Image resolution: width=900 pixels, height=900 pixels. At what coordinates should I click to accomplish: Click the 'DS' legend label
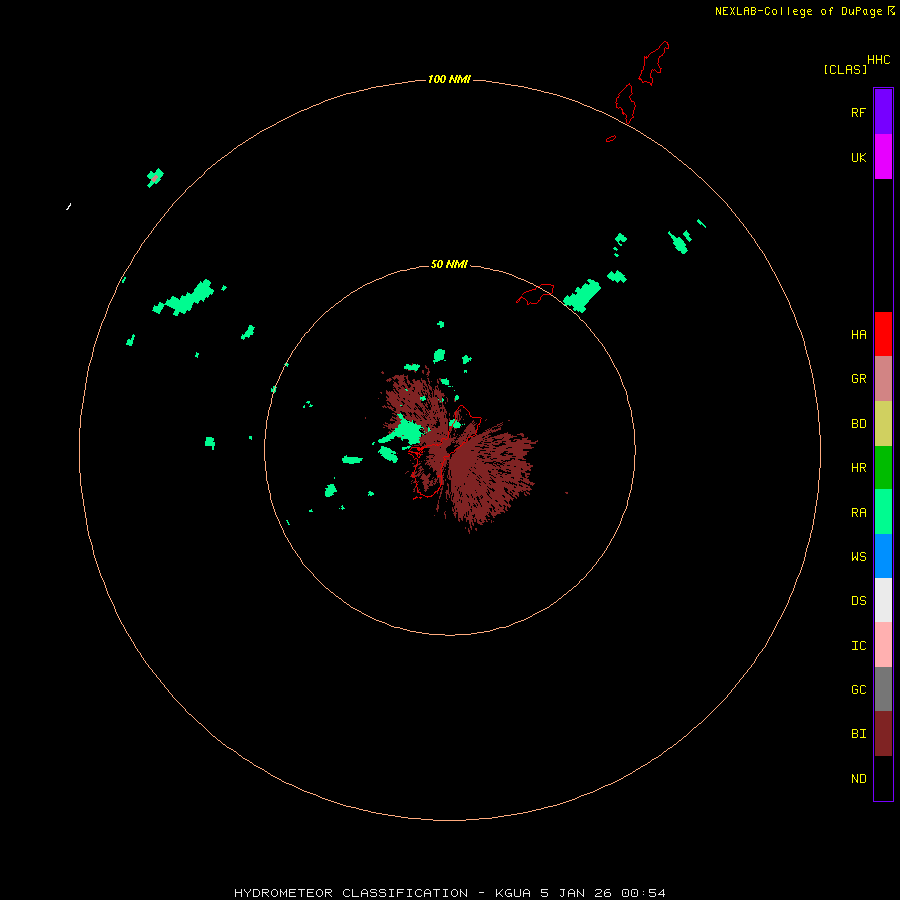click(x=859, y=601)
